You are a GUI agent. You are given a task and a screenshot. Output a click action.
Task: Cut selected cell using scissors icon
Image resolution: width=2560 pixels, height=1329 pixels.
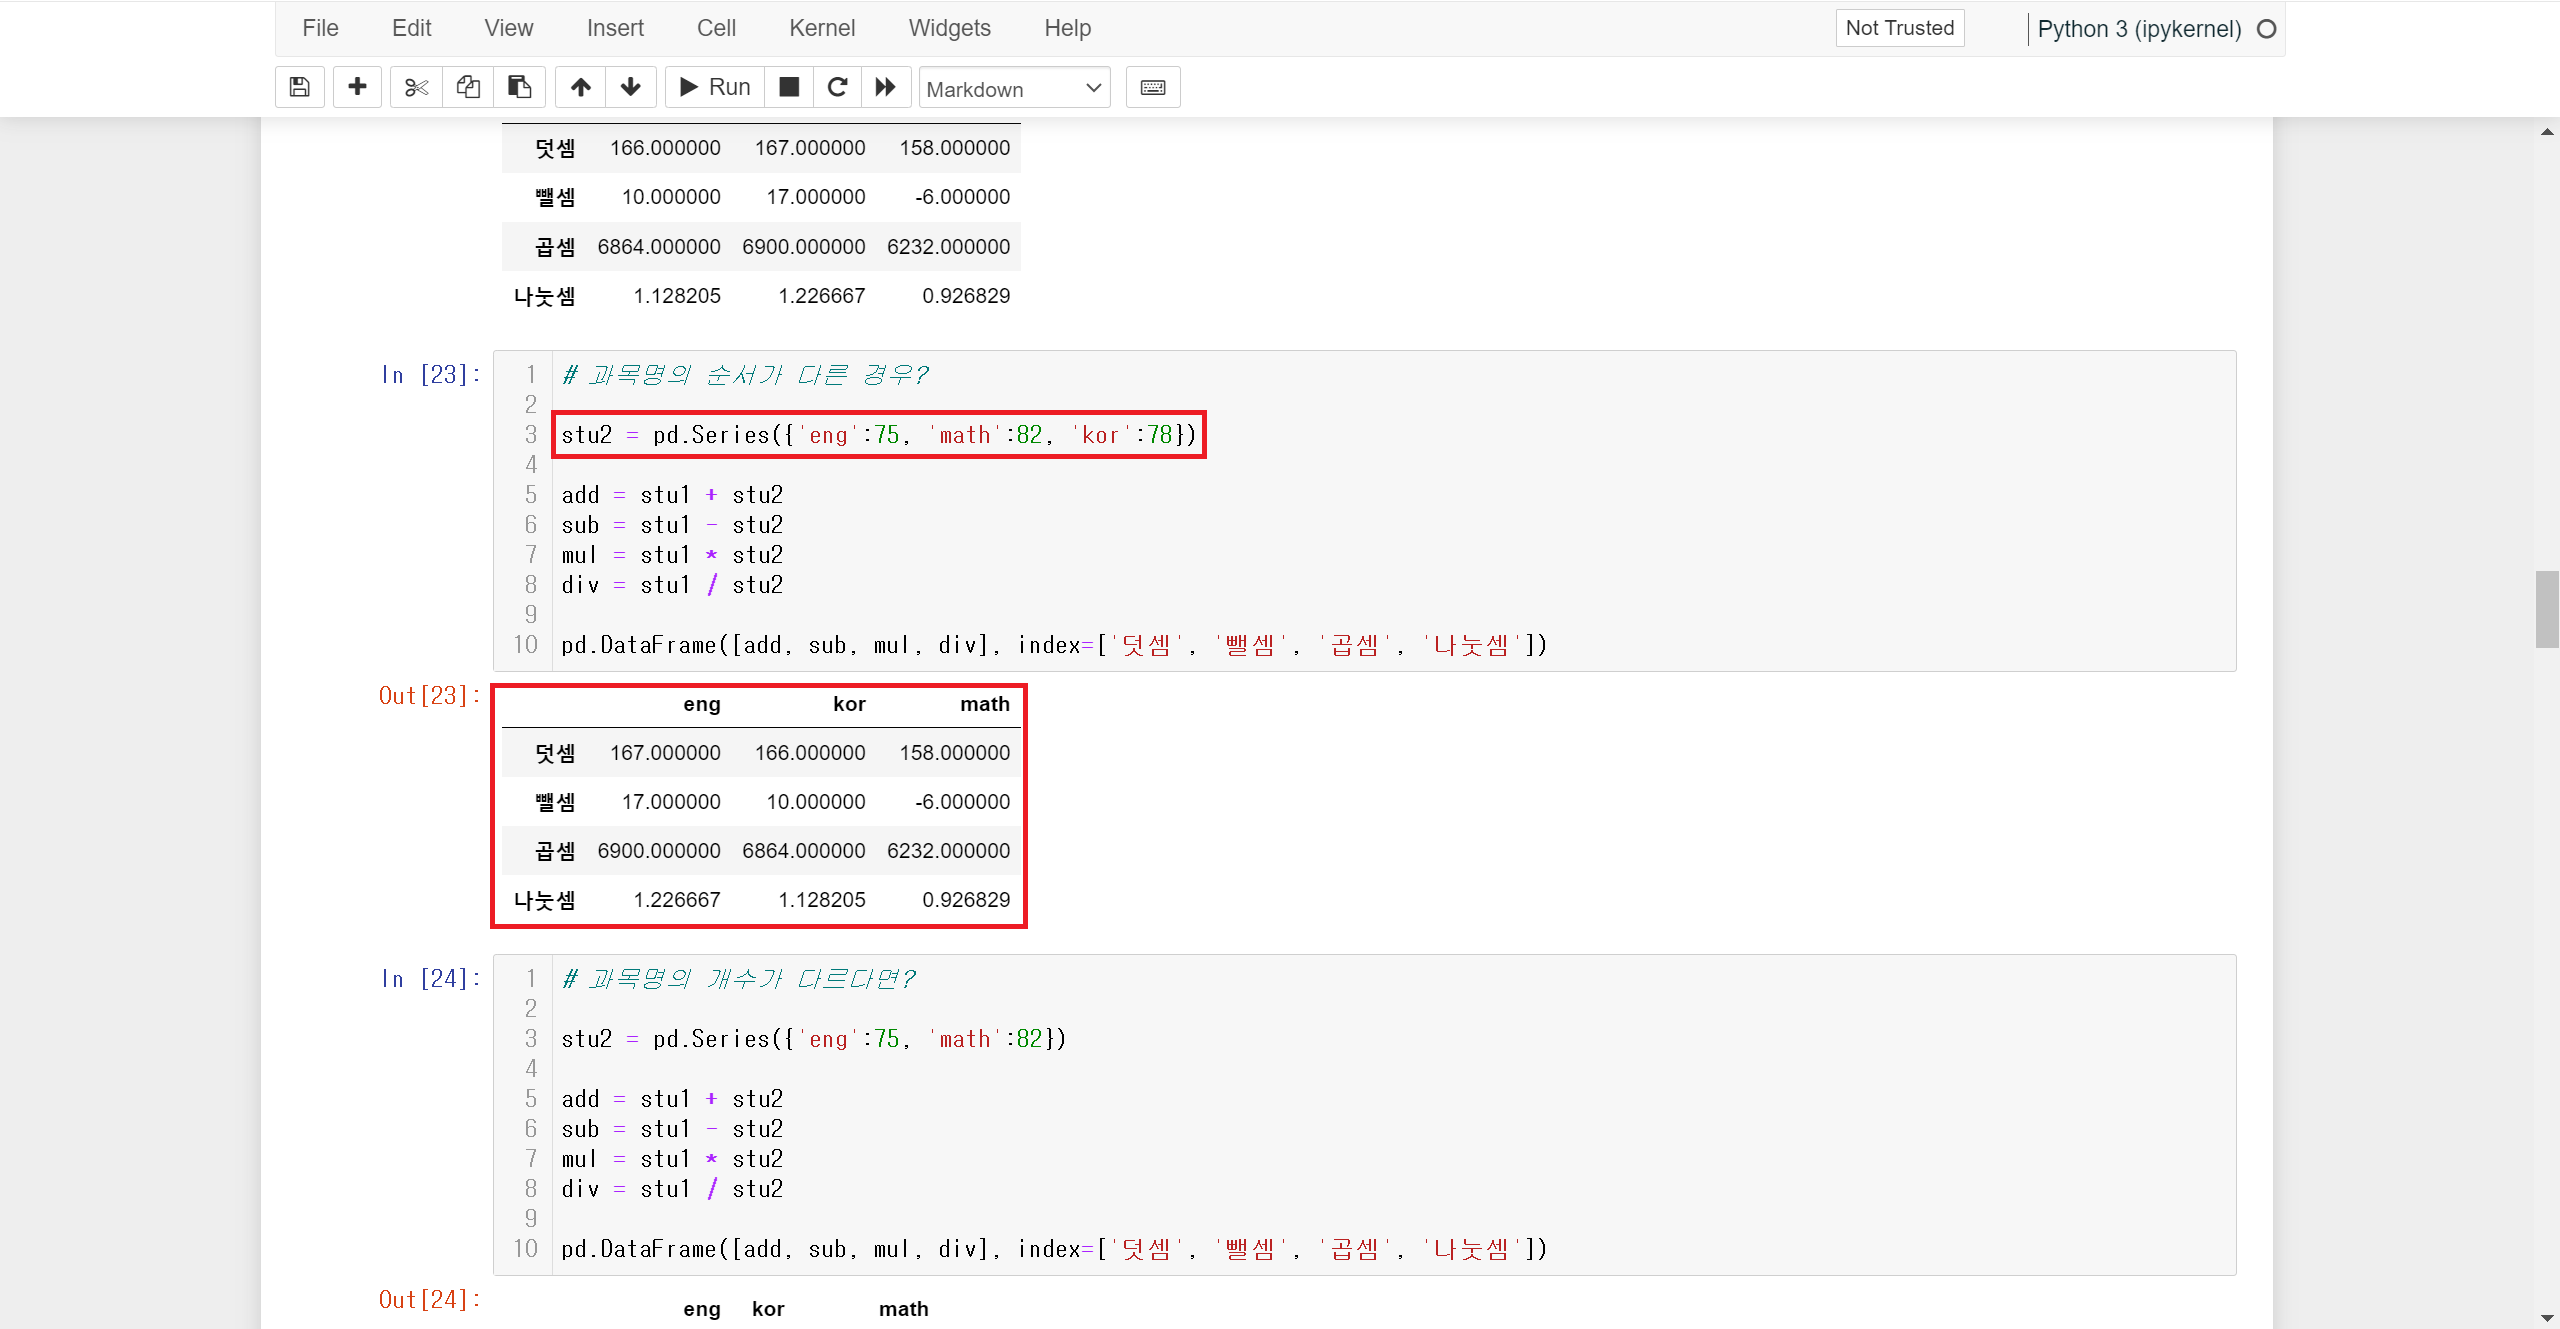coord(416,87)
